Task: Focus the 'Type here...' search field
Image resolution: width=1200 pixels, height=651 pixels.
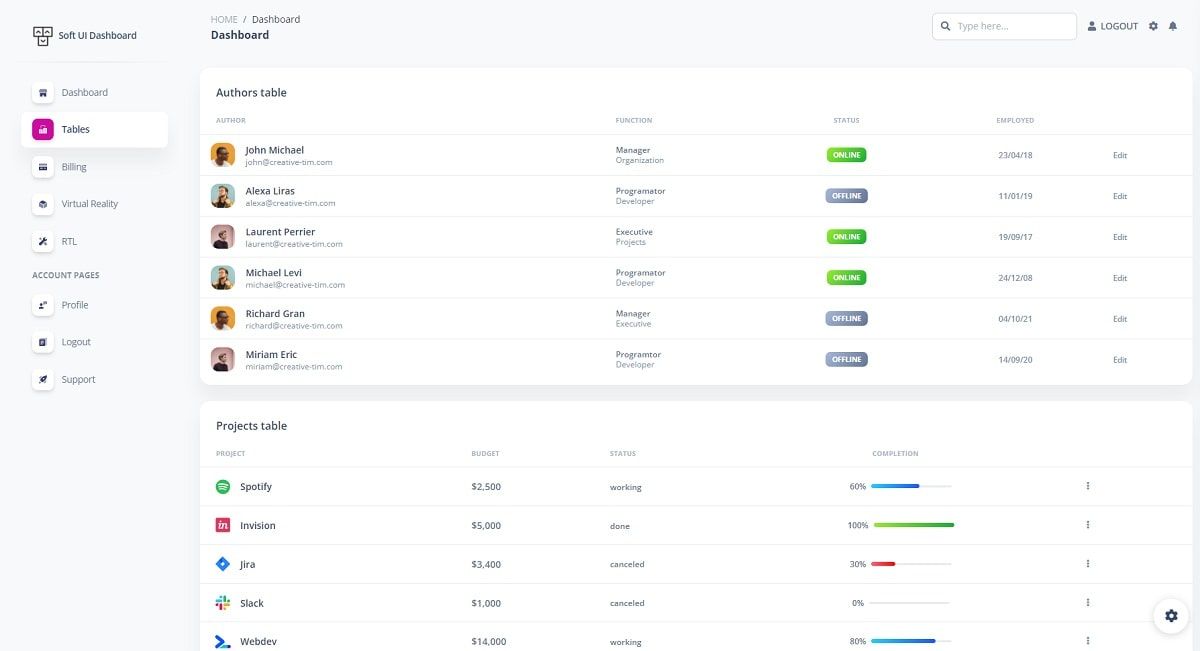Action: [1004, 26]
